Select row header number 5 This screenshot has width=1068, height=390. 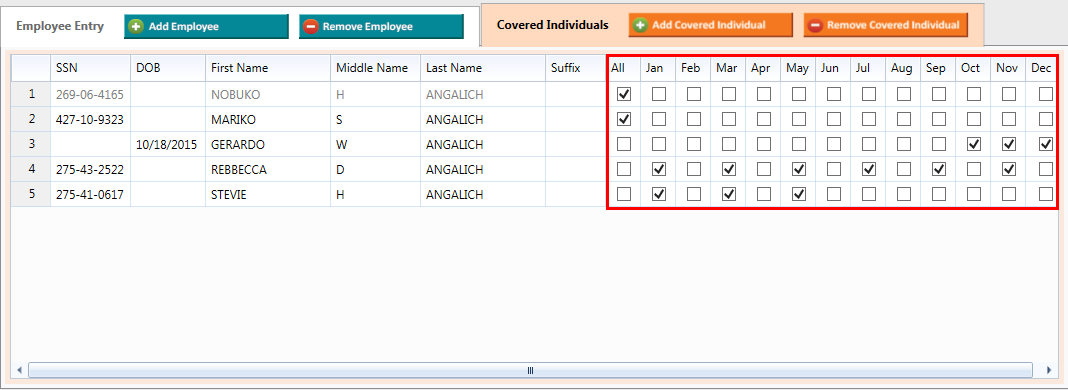pyautogui.click(x=31, y=194)
